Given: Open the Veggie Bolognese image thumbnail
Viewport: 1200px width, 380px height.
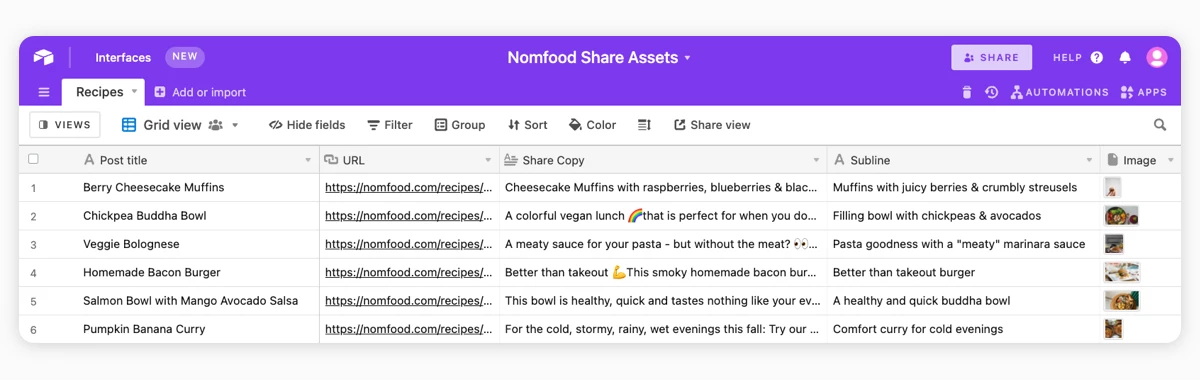Looking at the screenshot, I should (1114, 244).
